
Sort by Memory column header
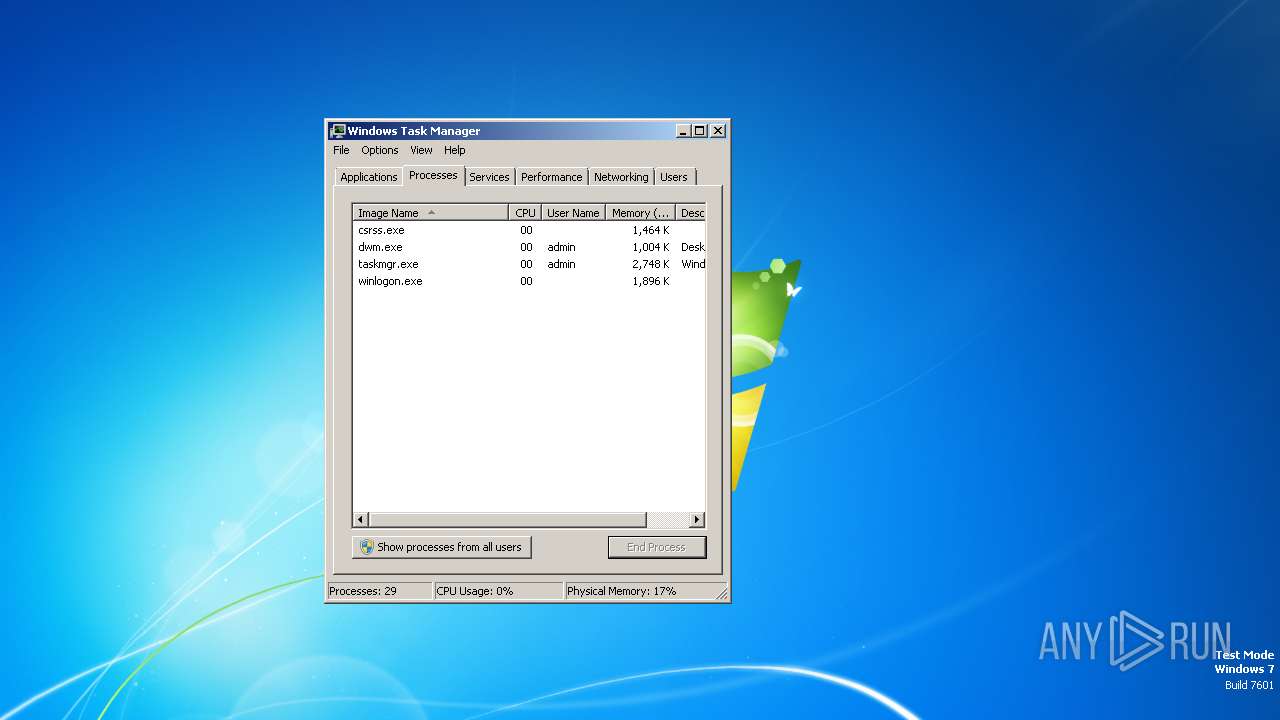(641, 213)
